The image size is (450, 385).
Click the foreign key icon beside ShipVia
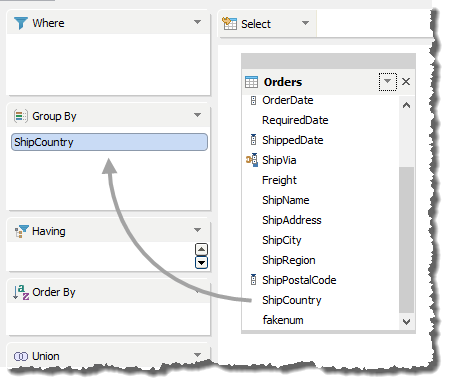pyautogui.click(x=252, y=160)
